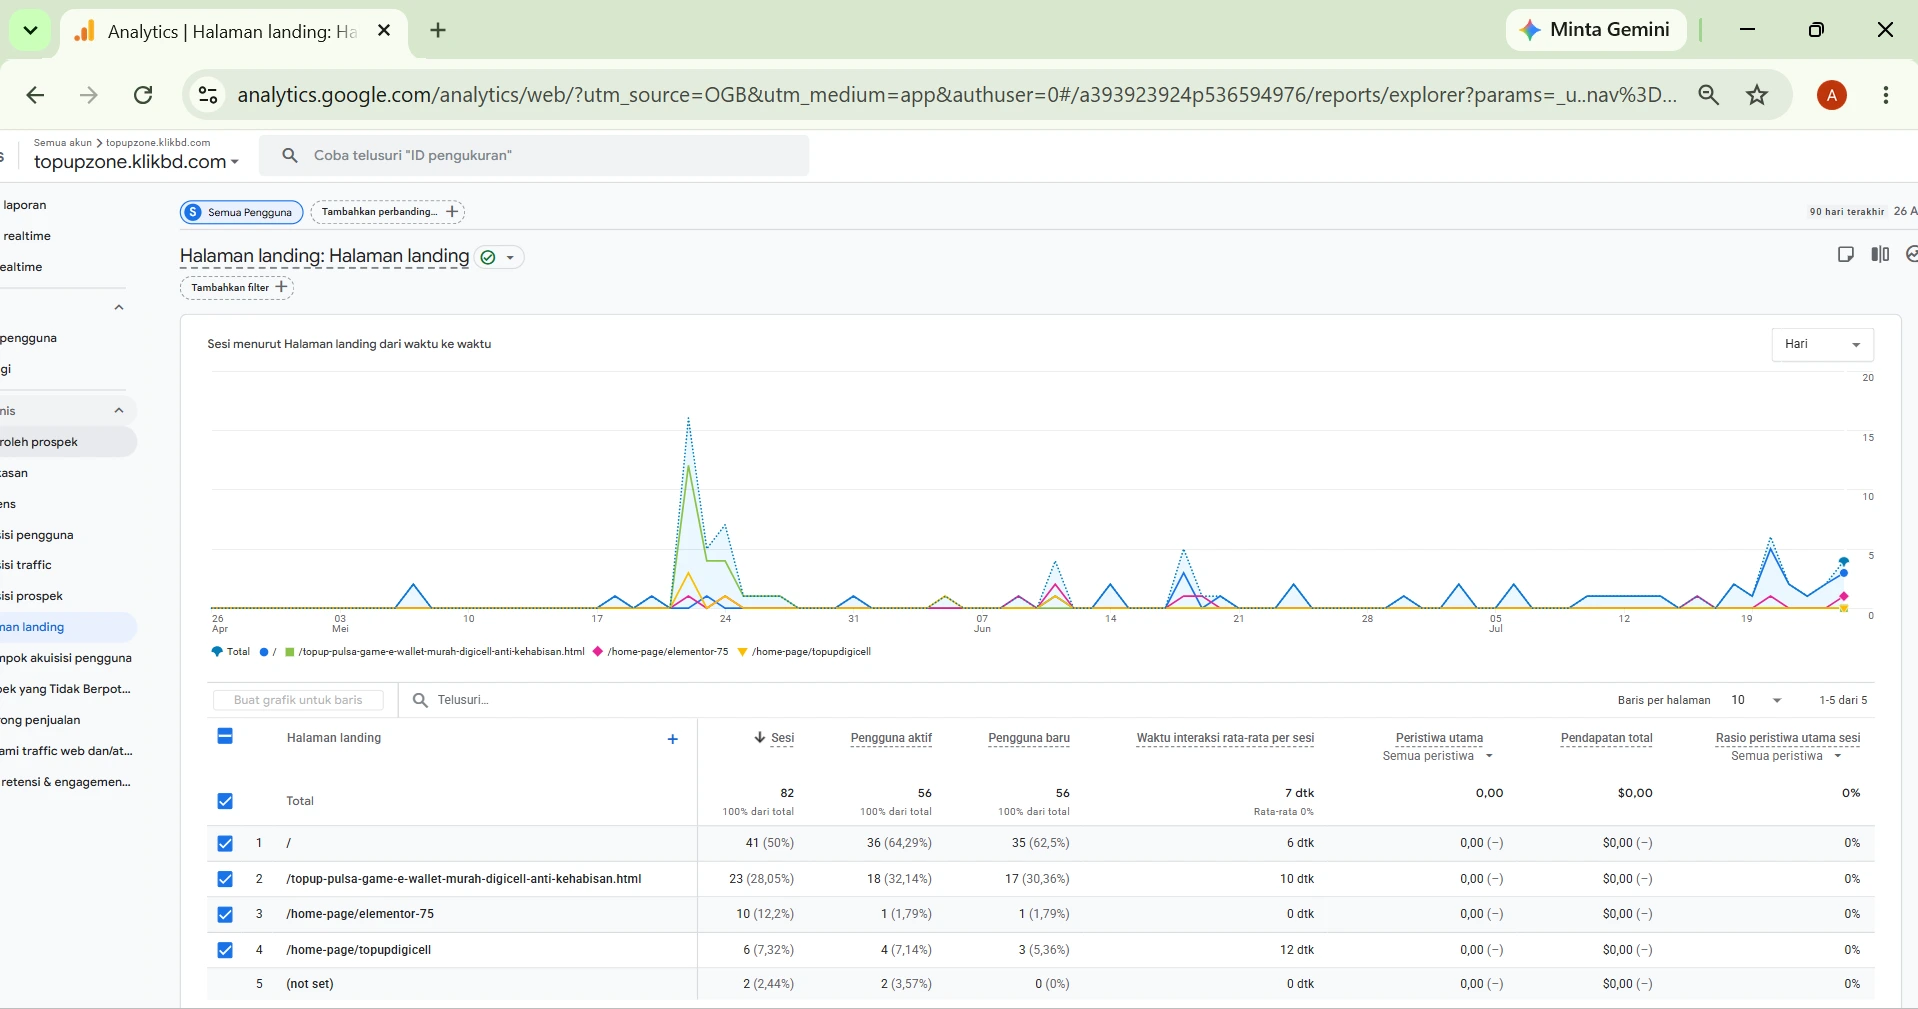This screenshot has height=1009, width=1918.
Task: Select realtime item in sidebar
Action: coord(25,236)
